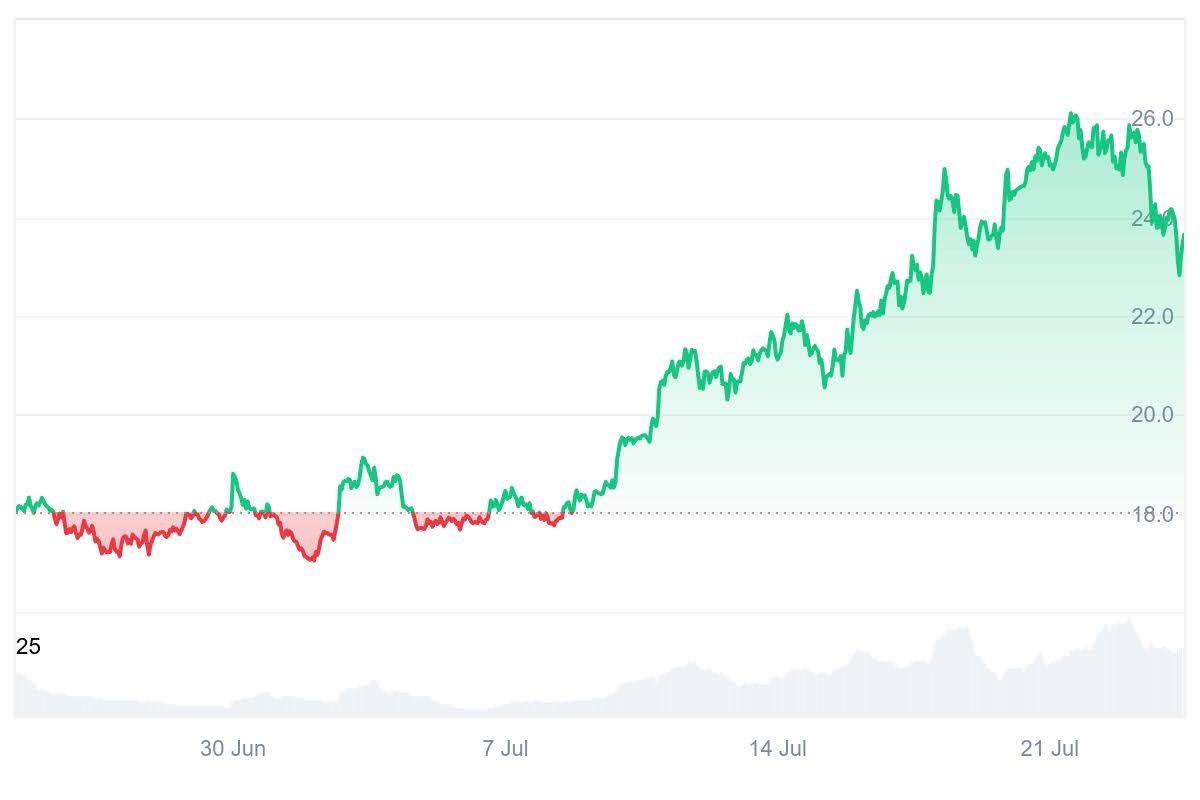
Task: Select the 21 Jul date label
Action: (1050, 749)
